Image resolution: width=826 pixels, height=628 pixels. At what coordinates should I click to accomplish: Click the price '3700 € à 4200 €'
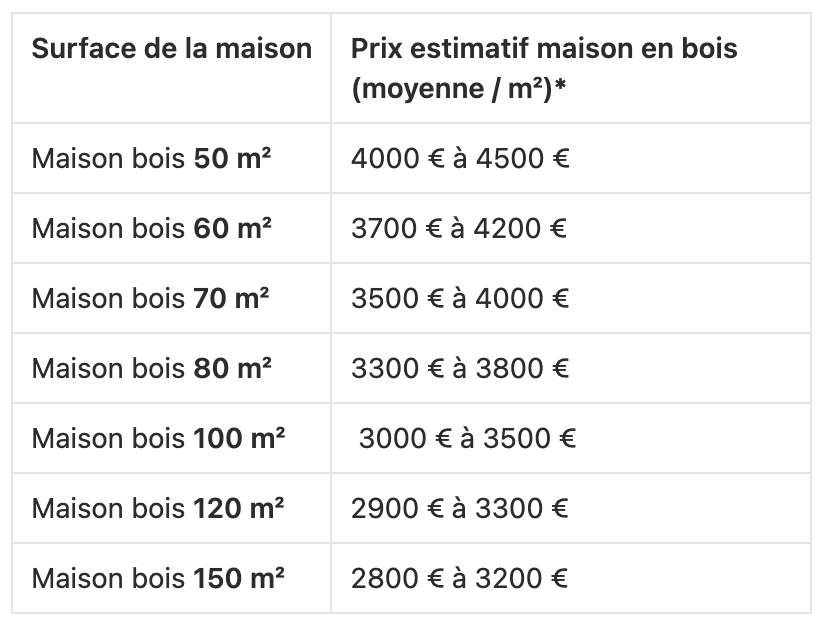click(459, 229)
